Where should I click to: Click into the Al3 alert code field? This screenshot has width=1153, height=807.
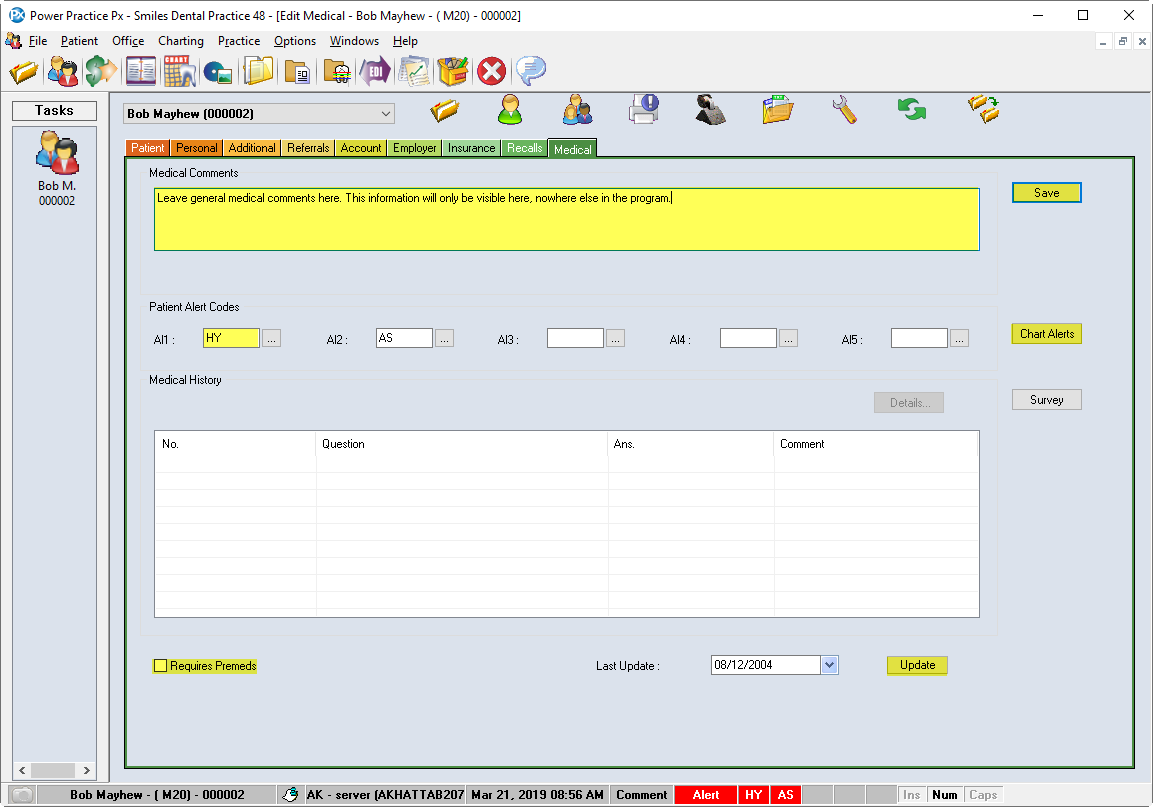click(575, 339)
